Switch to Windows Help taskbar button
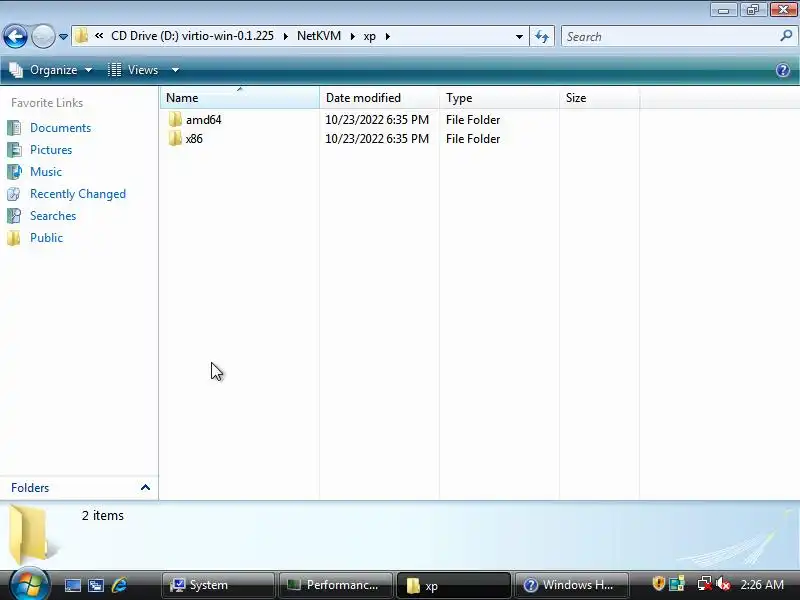Image resolution: width=800 pixels, height=600 pixels. 571,585
